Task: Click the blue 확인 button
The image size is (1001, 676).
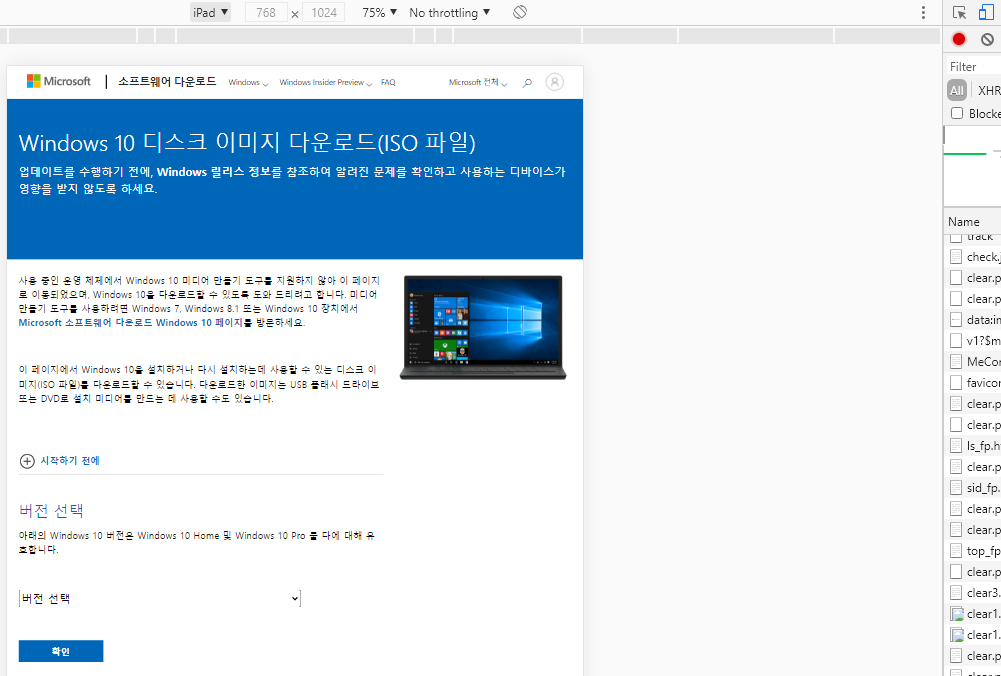Action: (61, 651)
